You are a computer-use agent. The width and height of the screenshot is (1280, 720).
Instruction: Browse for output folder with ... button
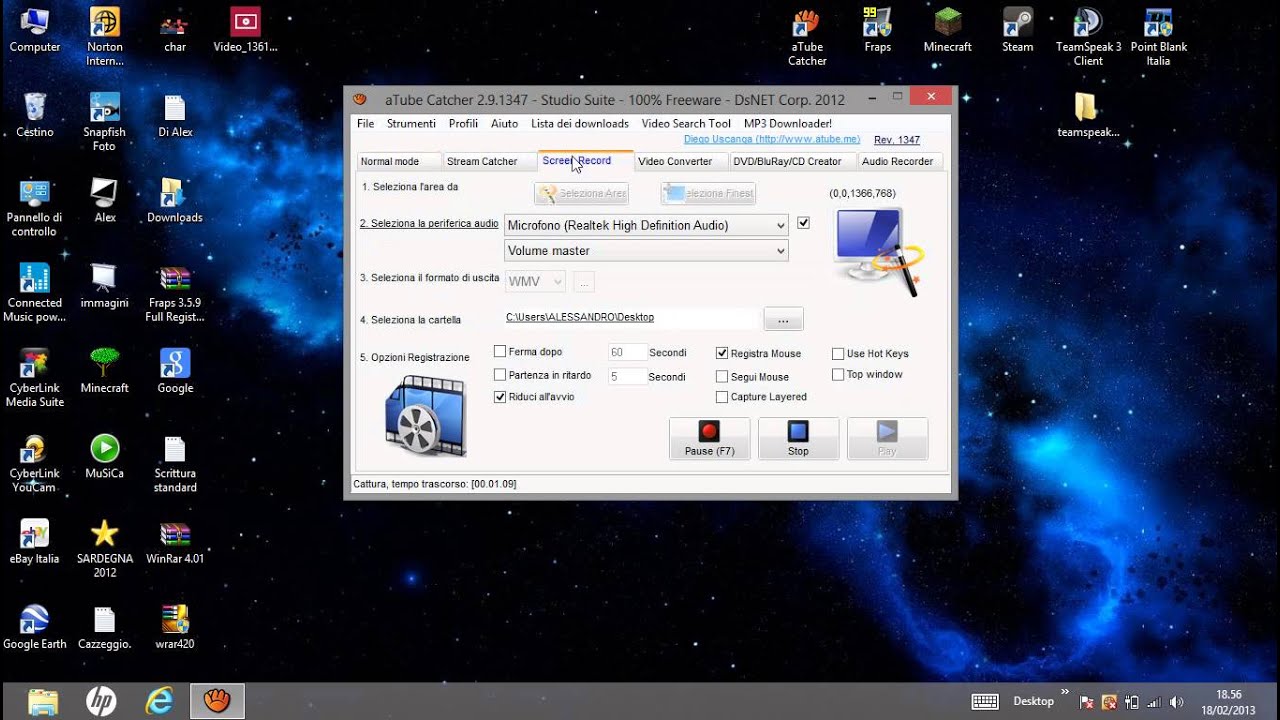[783, 319]
